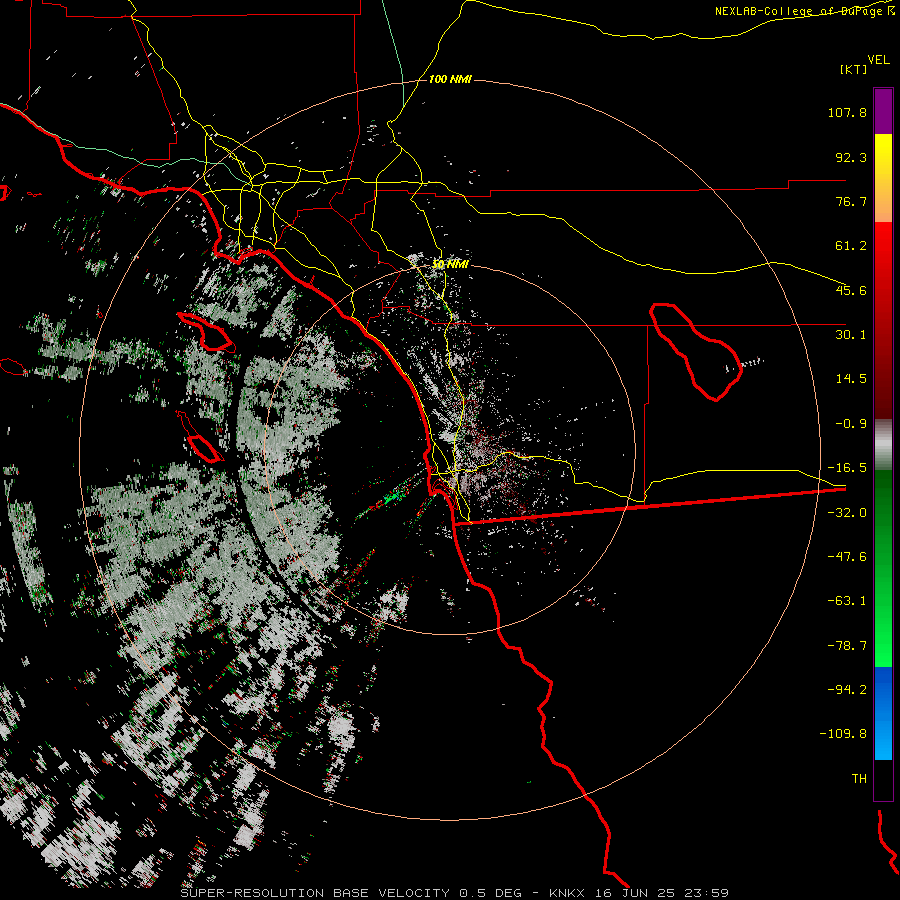Pick the light blue bottom color bar segment
Viewport: 900px width, 900px height.
click(883, 738)
